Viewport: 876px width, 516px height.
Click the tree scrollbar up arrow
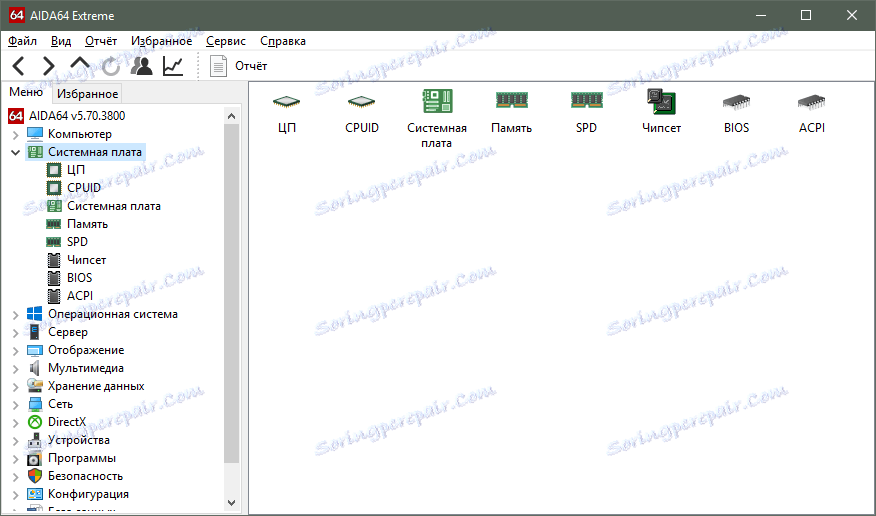pyautogui.click(x=232, y=116)
